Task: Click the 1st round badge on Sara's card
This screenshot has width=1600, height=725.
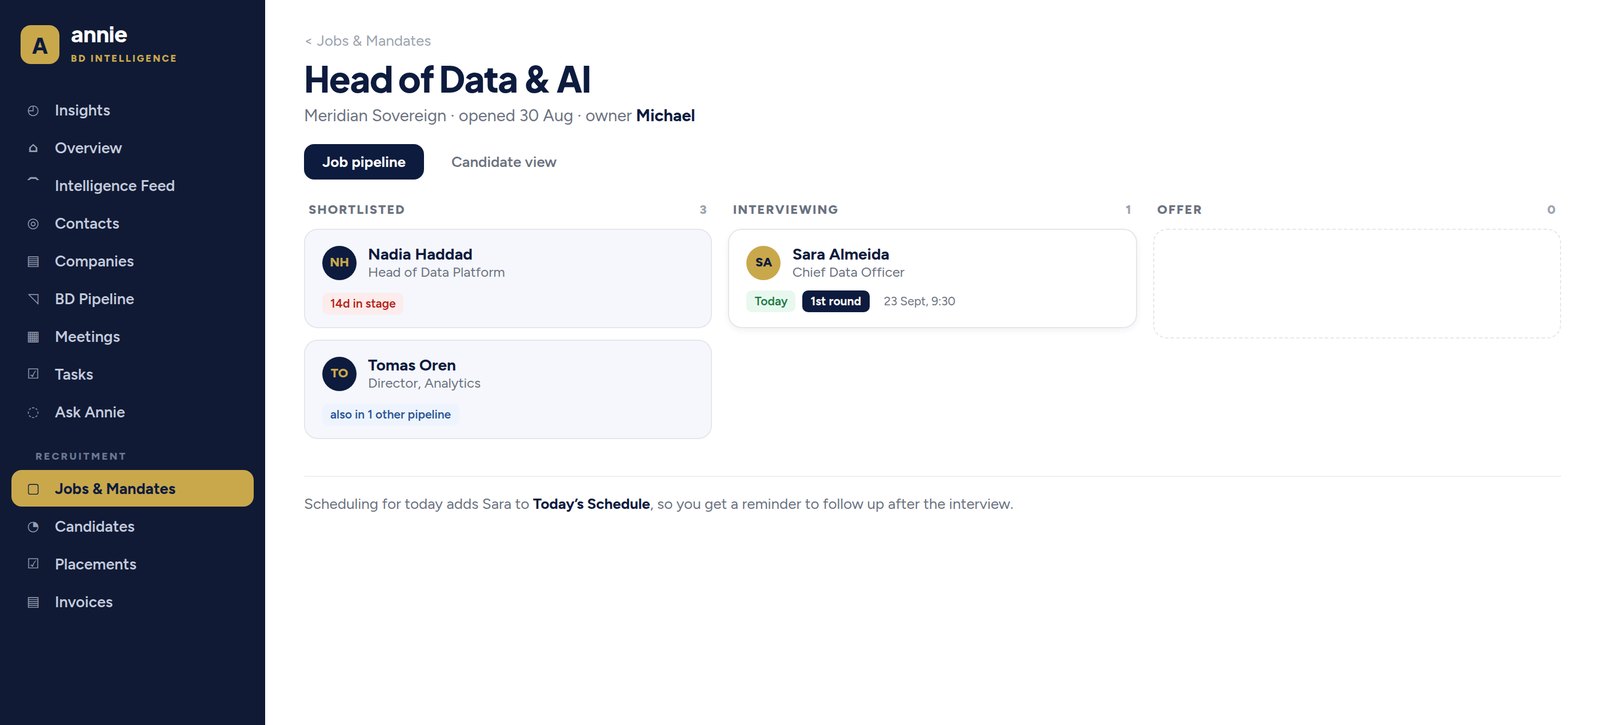Action: click(836, 301)
